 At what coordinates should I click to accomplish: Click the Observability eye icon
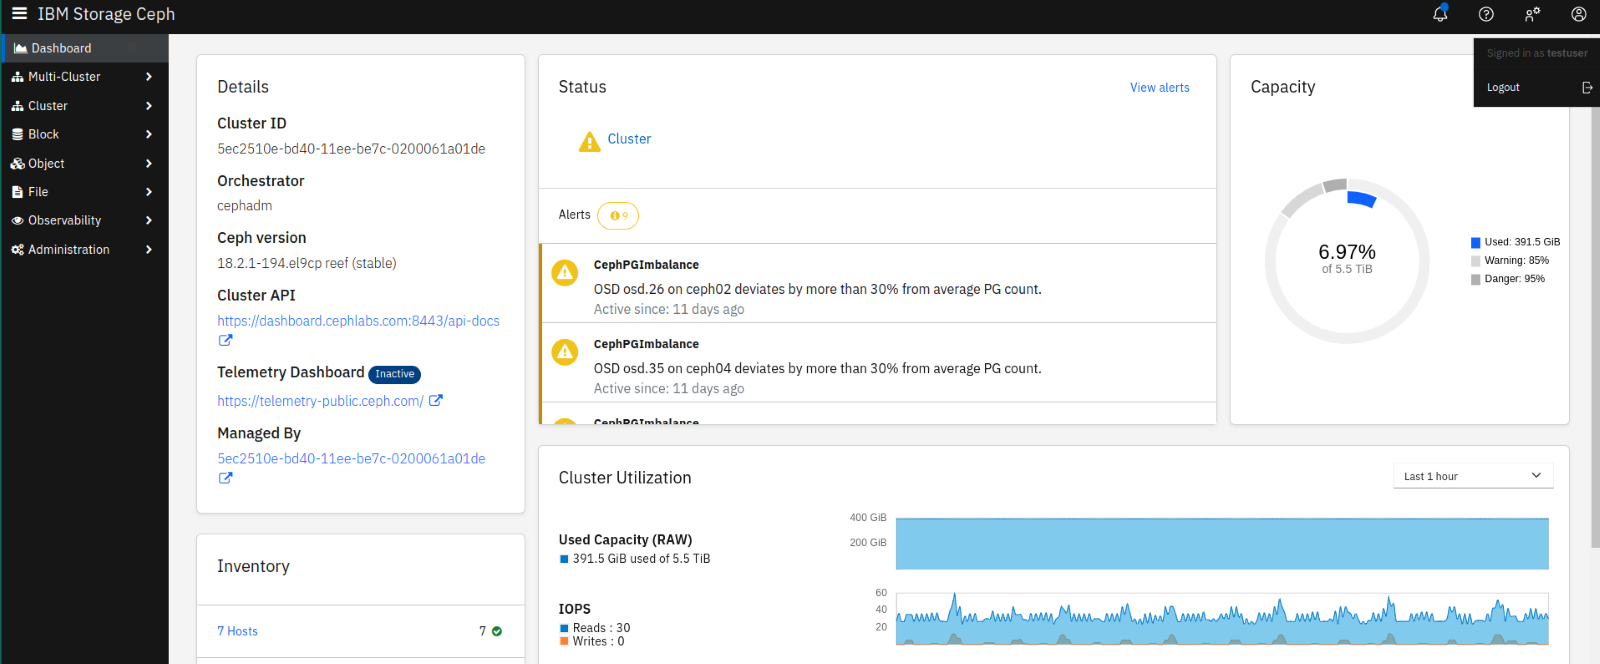coord(17,221)
